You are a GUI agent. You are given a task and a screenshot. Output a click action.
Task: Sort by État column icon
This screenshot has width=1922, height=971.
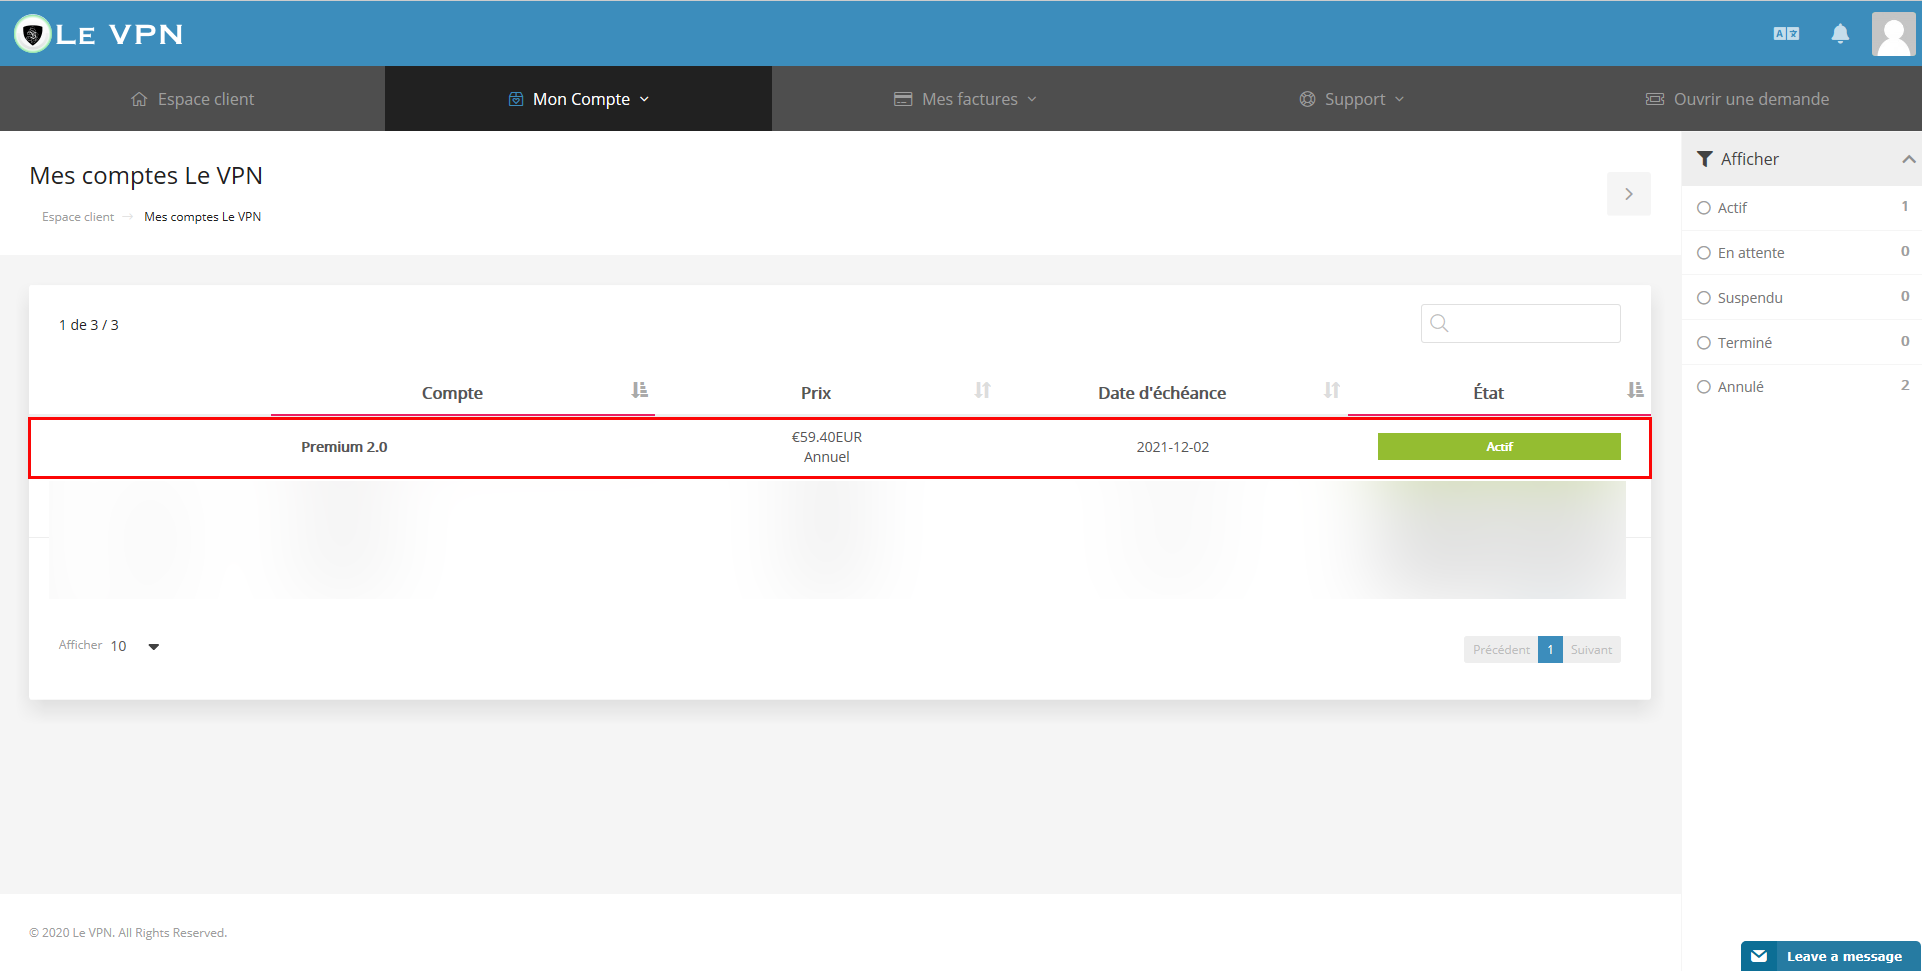pyautogui.click(x=1635, y=390)
